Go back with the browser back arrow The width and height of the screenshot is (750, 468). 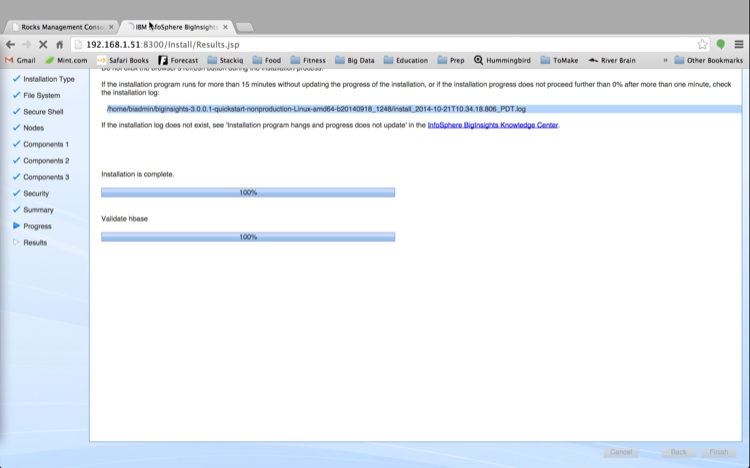pyautogui.click(x=11, y=45)
